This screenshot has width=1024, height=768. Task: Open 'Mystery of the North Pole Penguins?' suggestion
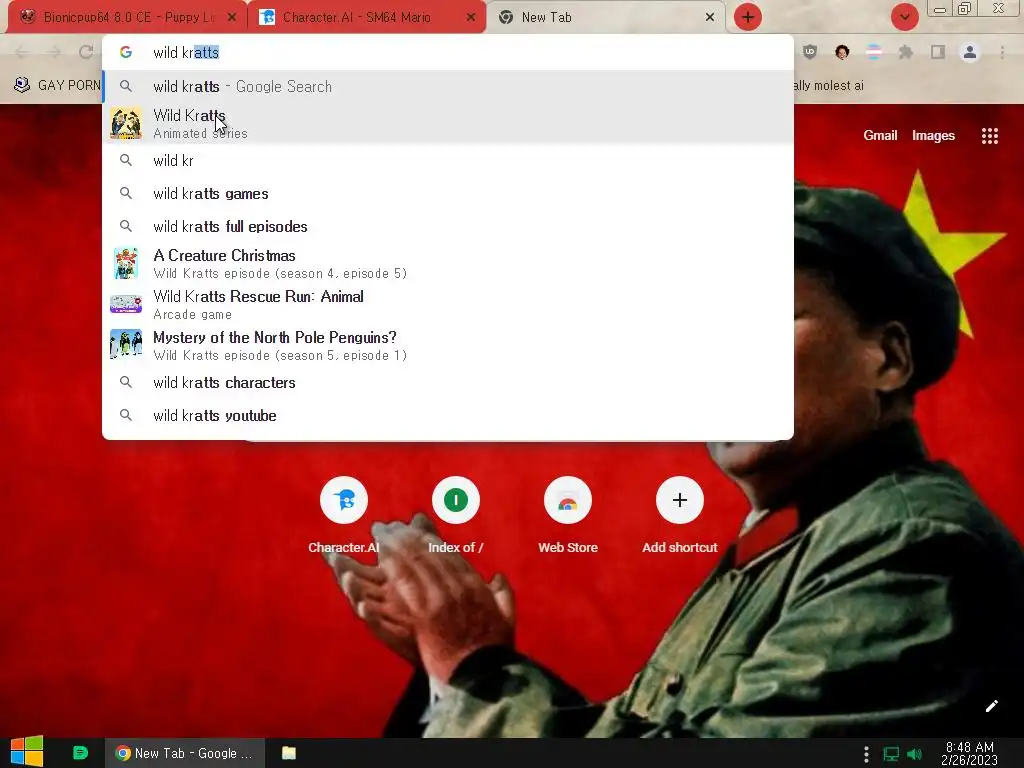pos(448,345)
